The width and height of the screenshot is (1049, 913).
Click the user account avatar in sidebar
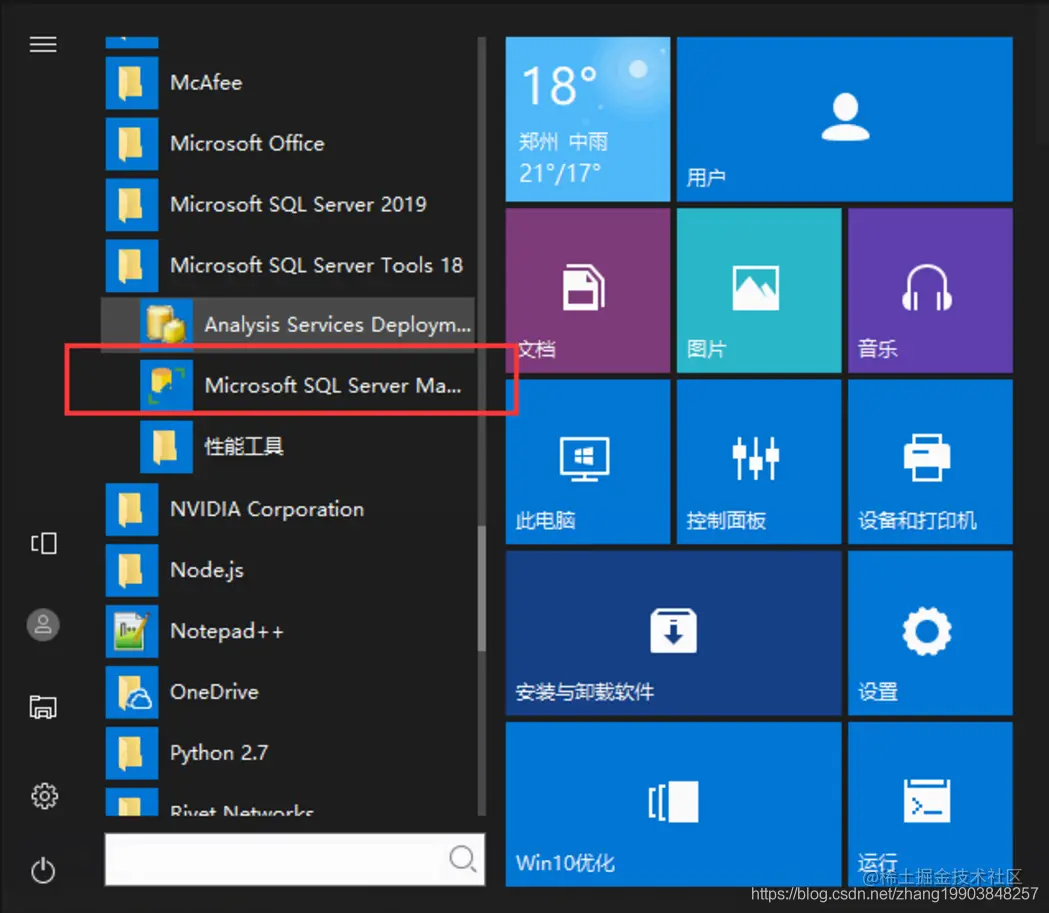[43, 625]
